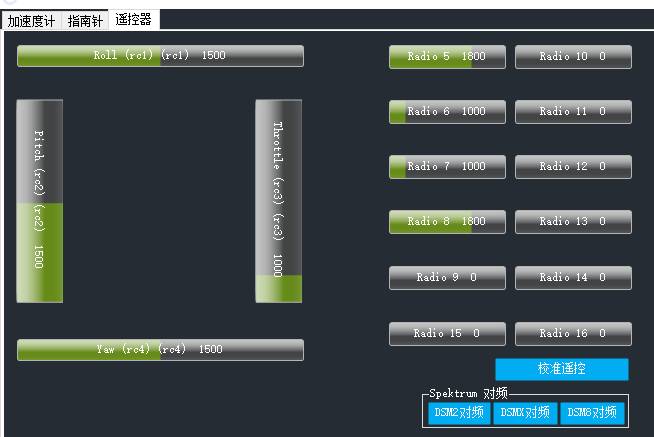The height and width of the screenshot is (437, 654).
Task: Select the Radio 6 channel bar
Action: tap(446, 112)
